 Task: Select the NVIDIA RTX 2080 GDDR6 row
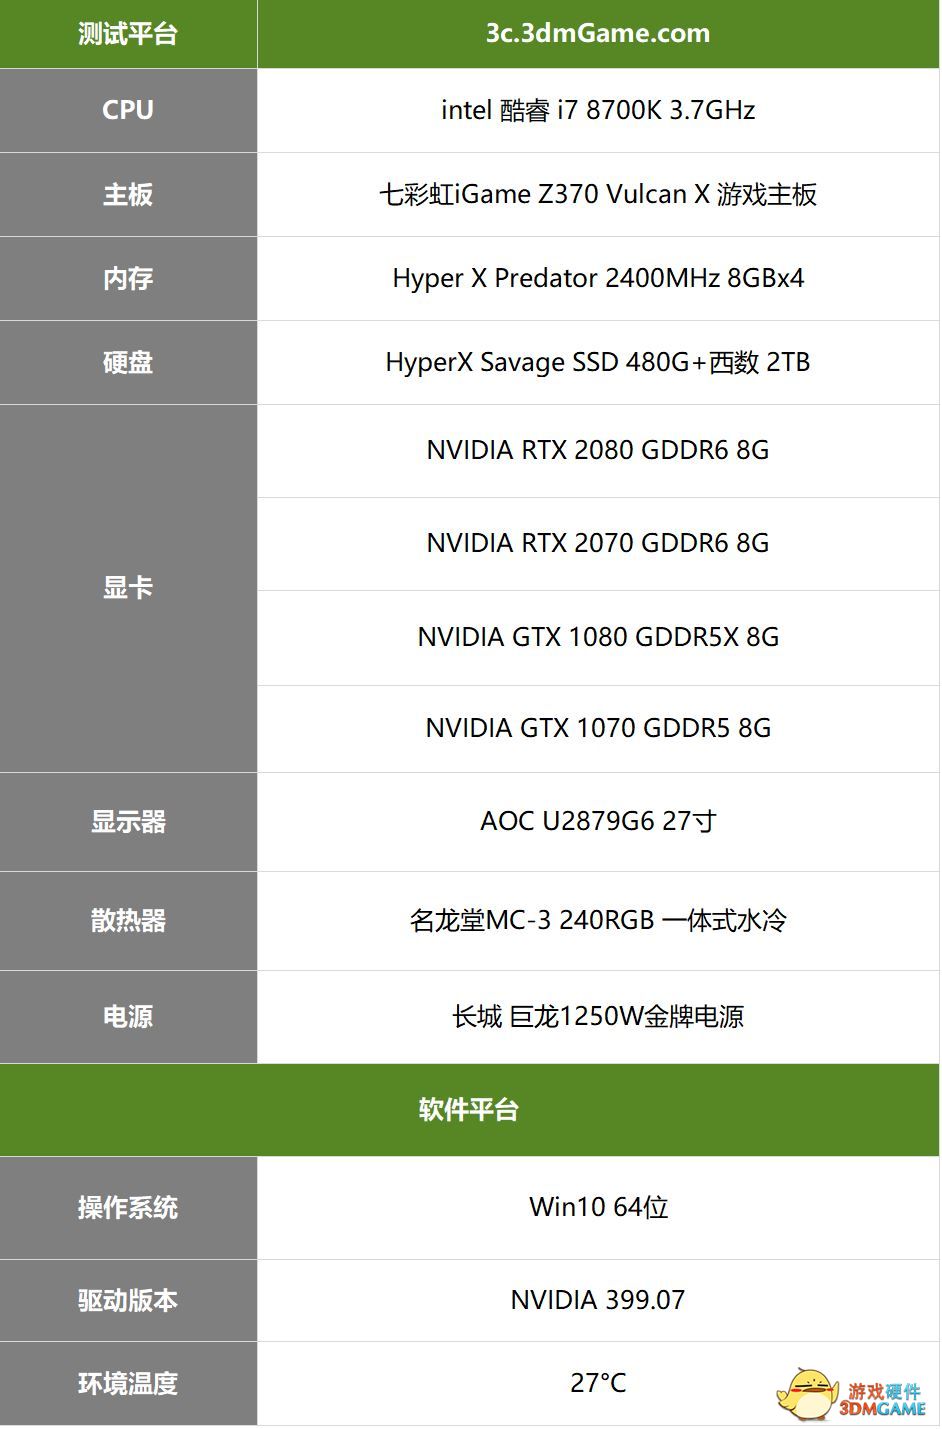[x=598, y=450]
